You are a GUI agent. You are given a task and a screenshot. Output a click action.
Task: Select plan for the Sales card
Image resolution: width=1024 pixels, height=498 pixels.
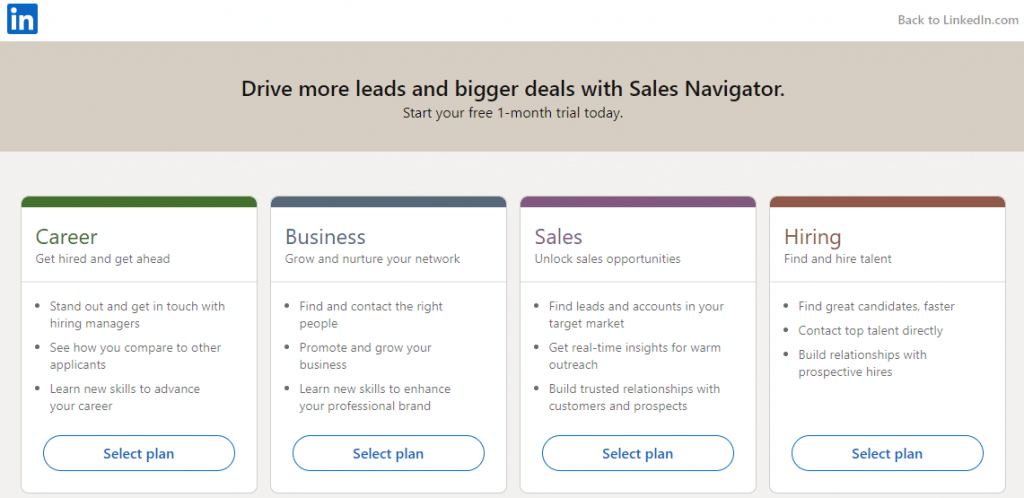tap(637, 453)
